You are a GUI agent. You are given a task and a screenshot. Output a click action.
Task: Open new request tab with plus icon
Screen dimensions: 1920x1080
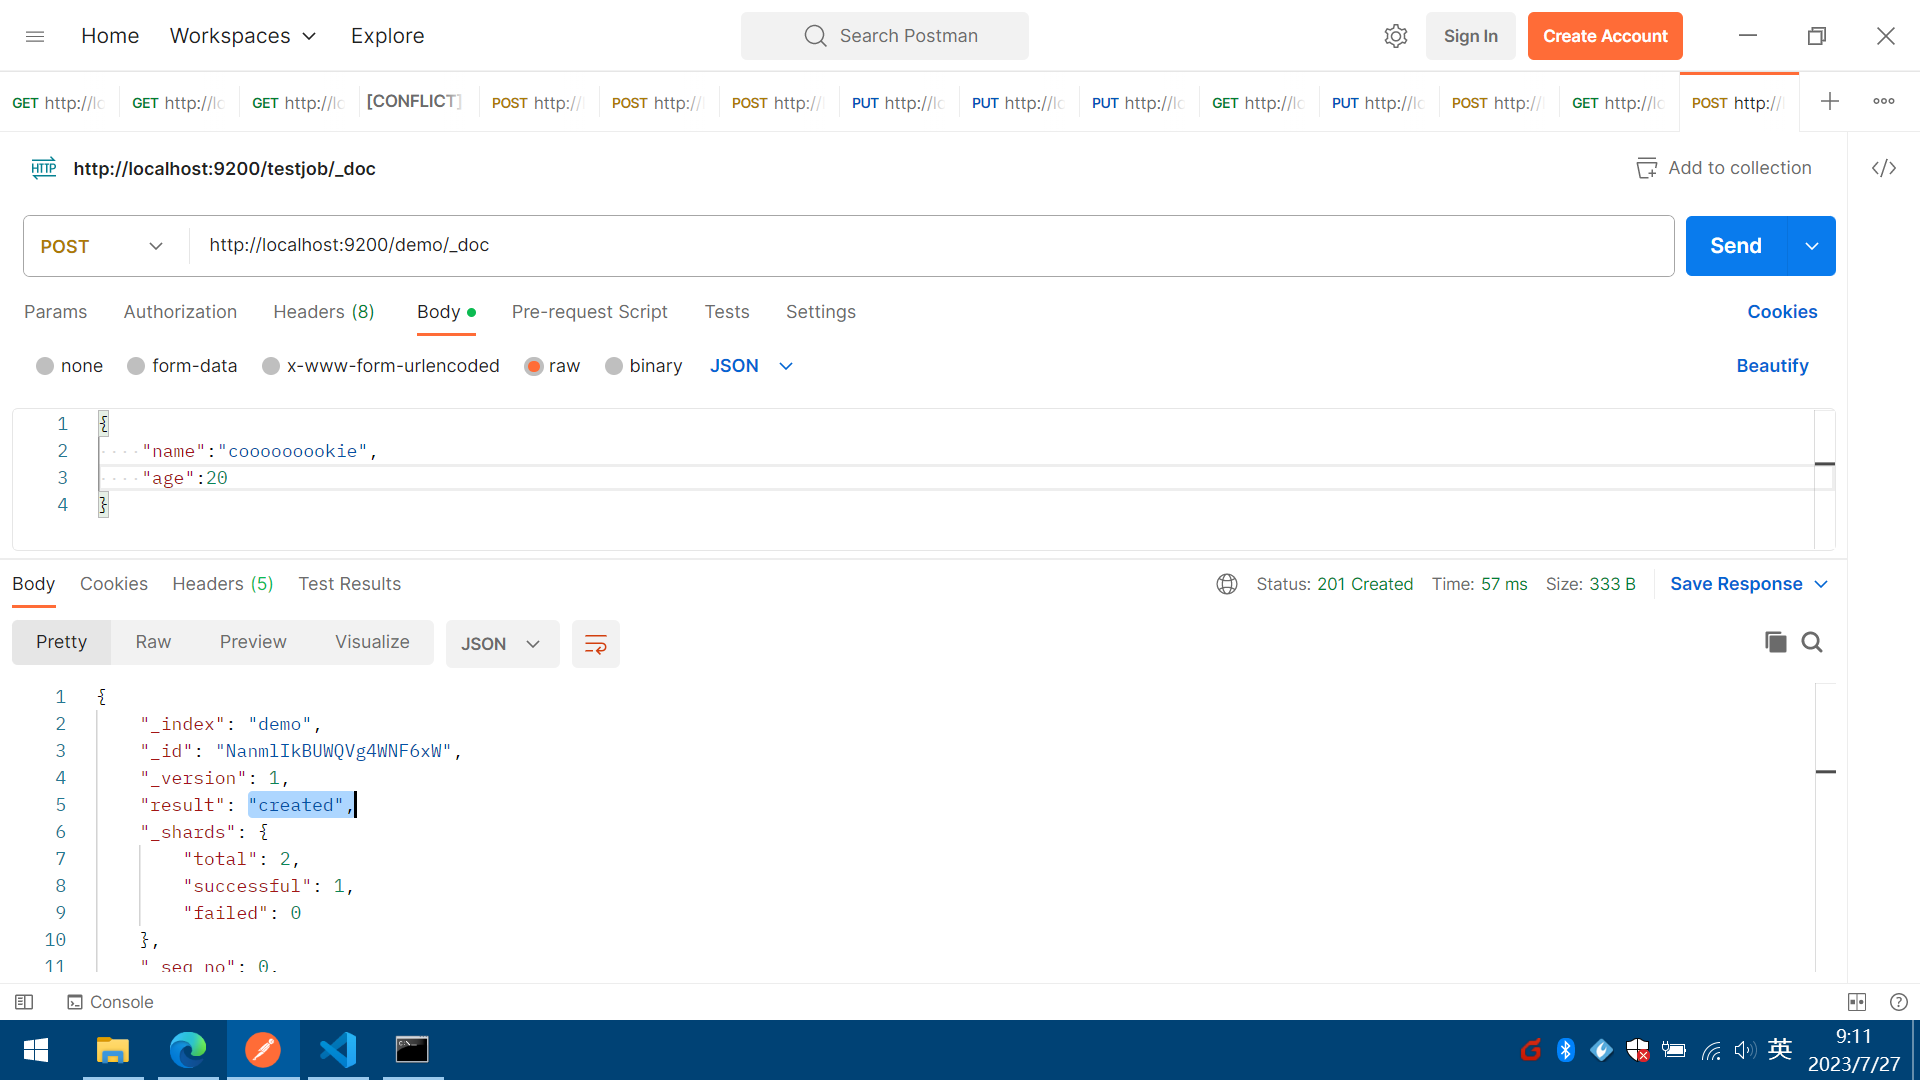(x=1829, y=101)
